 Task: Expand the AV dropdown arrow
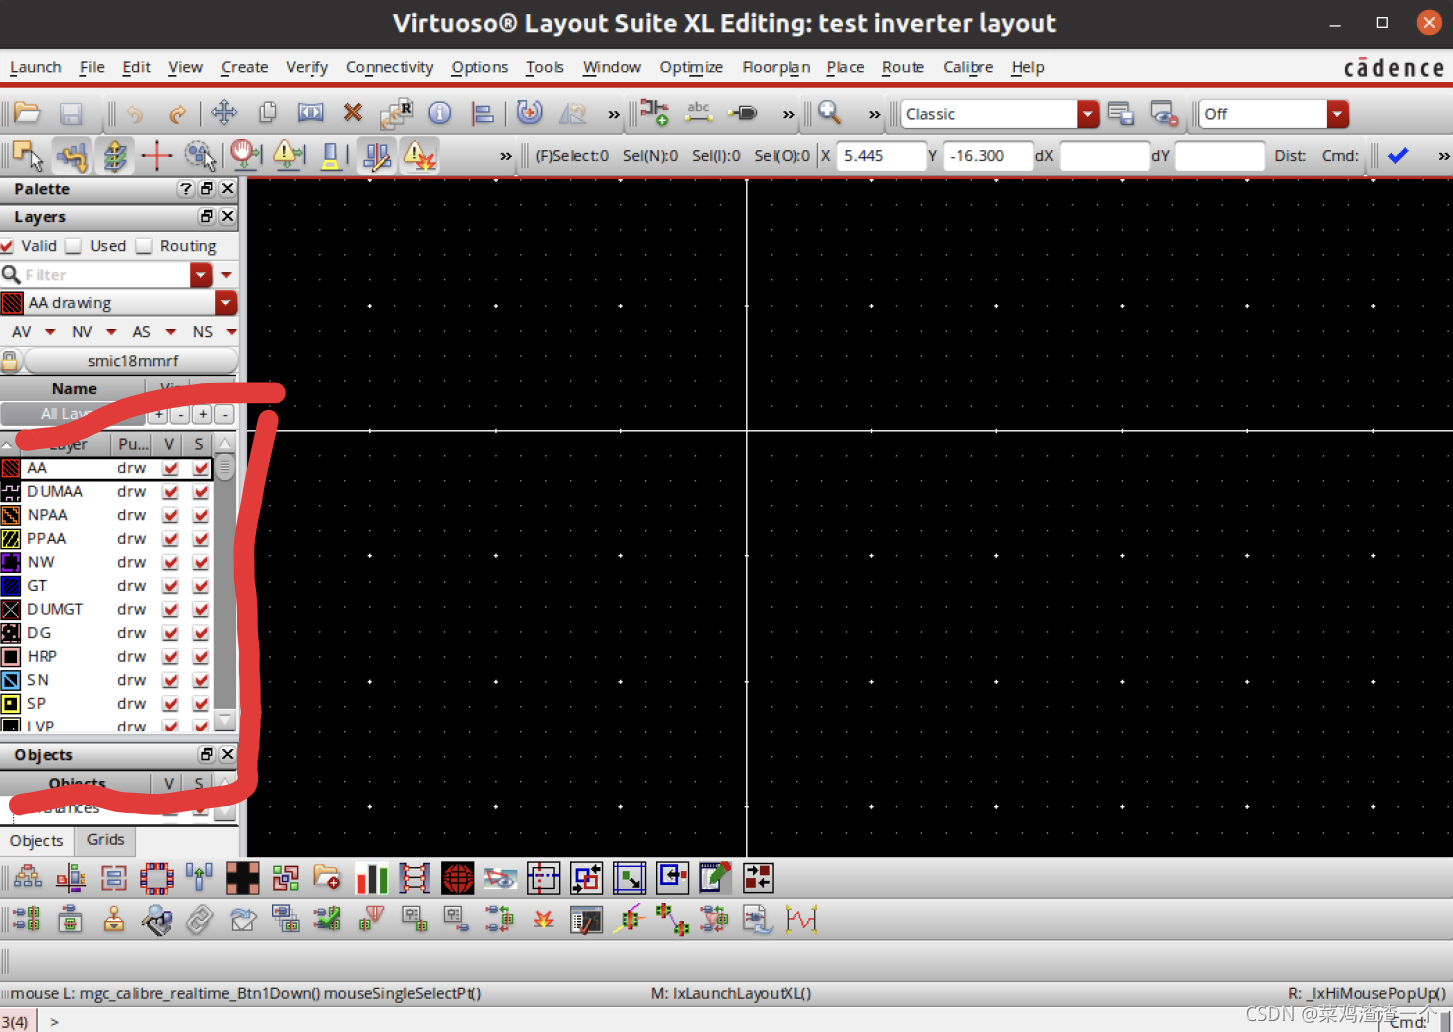coord(50,332)
